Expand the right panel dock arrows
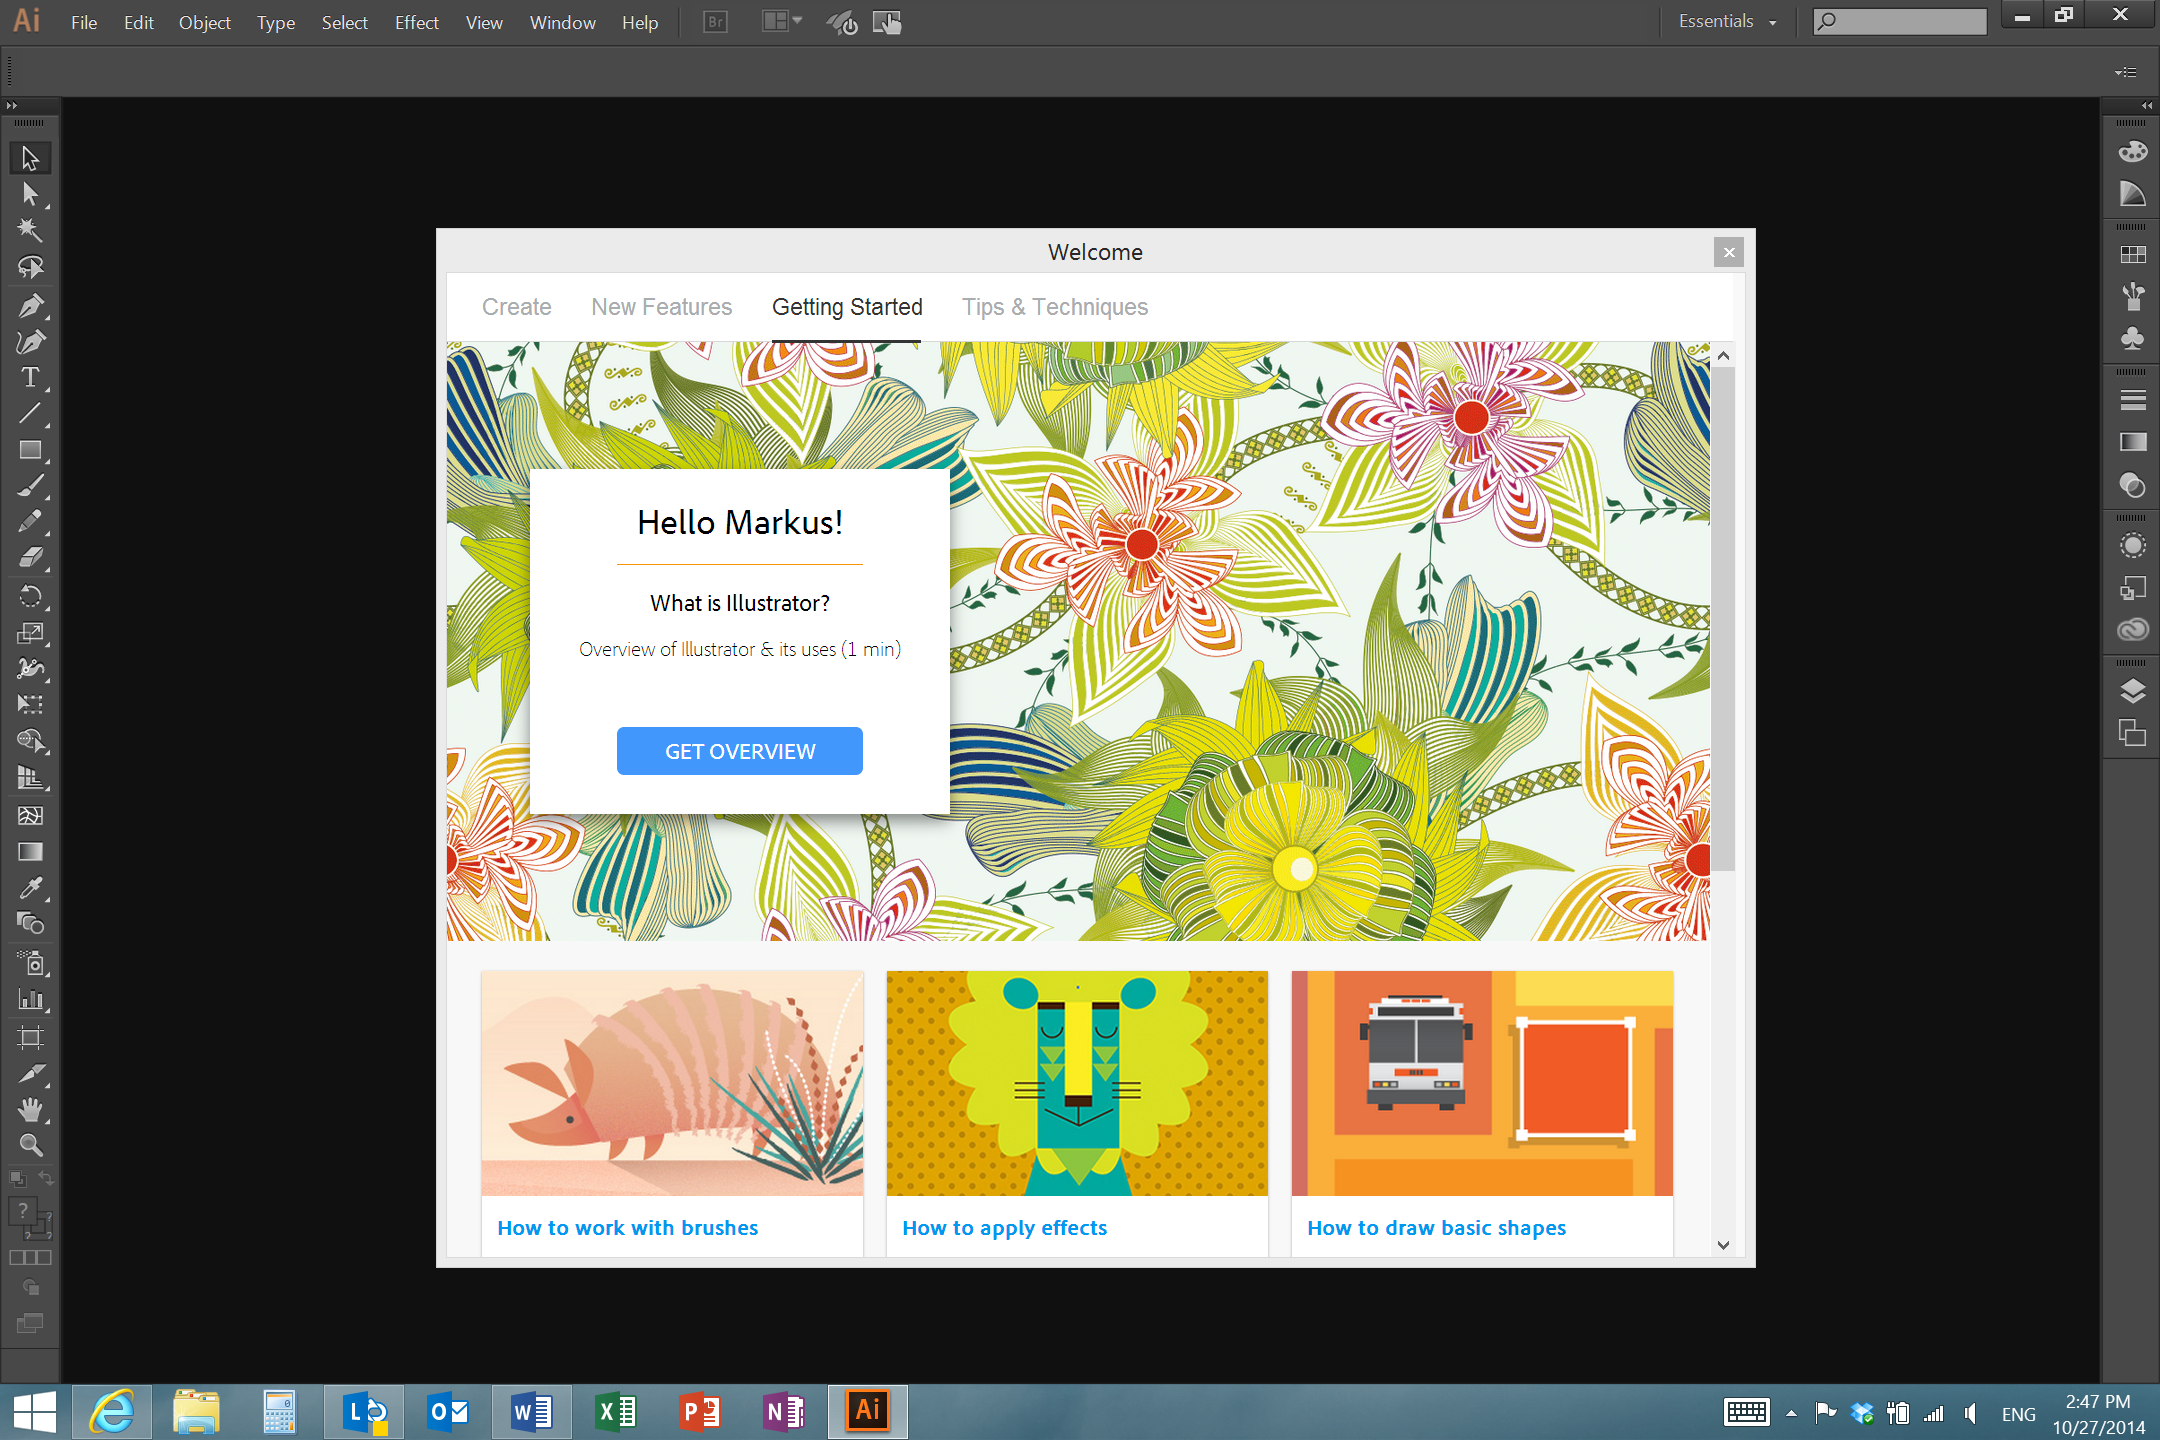2160x1440 pixels. click(x=2146, y=105)
